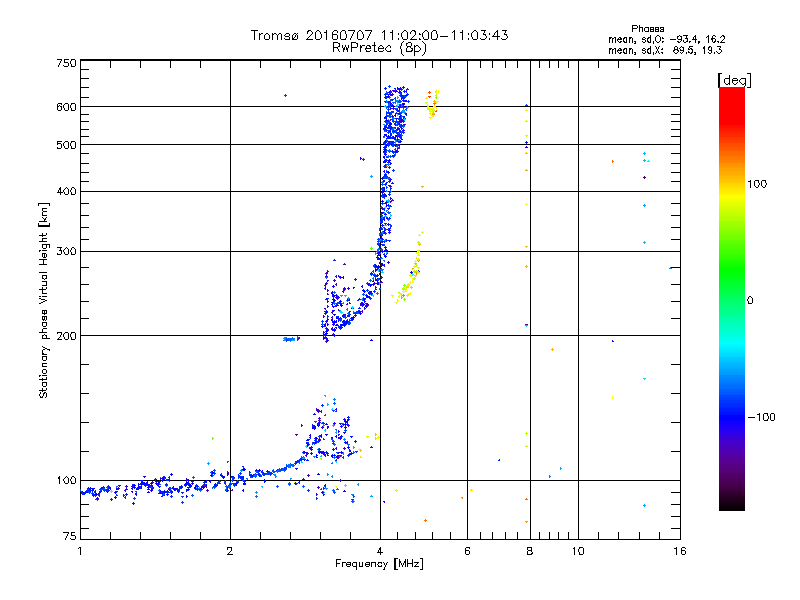Click the '200' y-axis tick label
800x600 pixels.
(66, 336)
